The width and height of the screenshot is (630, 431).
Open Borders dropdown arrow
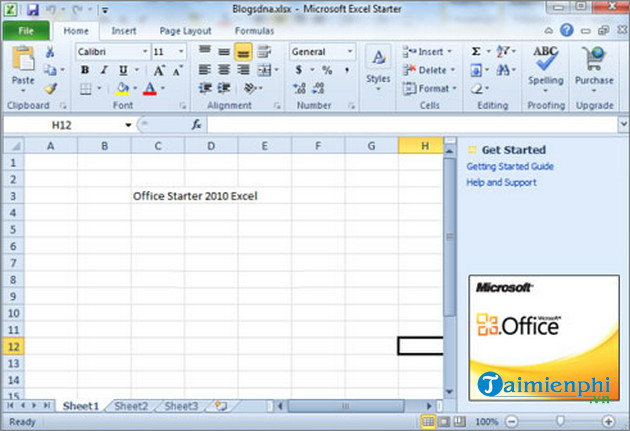click(99, 88)
